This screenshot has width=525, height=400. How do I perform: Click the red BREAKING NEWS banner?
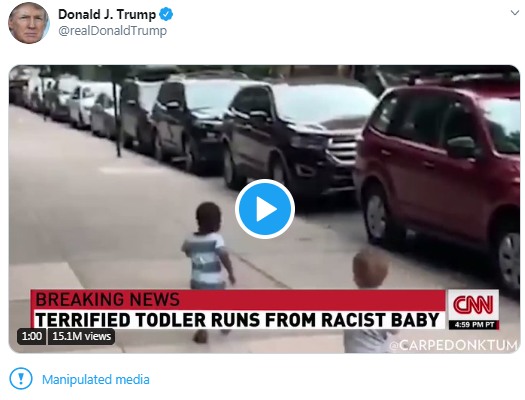[x=238, y=300]
